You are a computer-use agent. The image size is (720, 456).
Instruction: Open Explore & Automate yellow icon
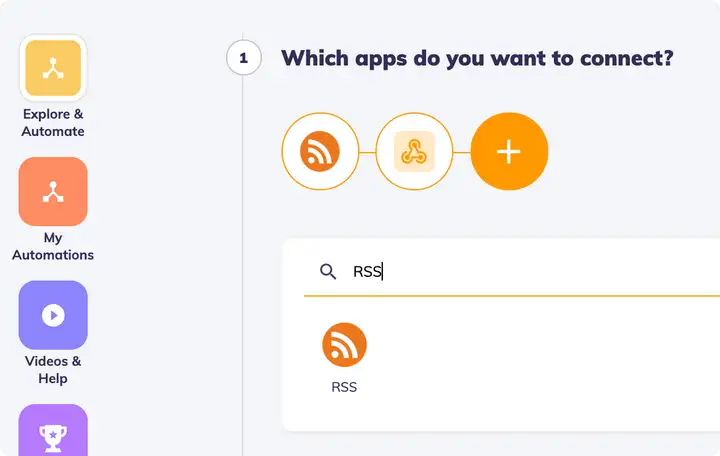[53, 68]
